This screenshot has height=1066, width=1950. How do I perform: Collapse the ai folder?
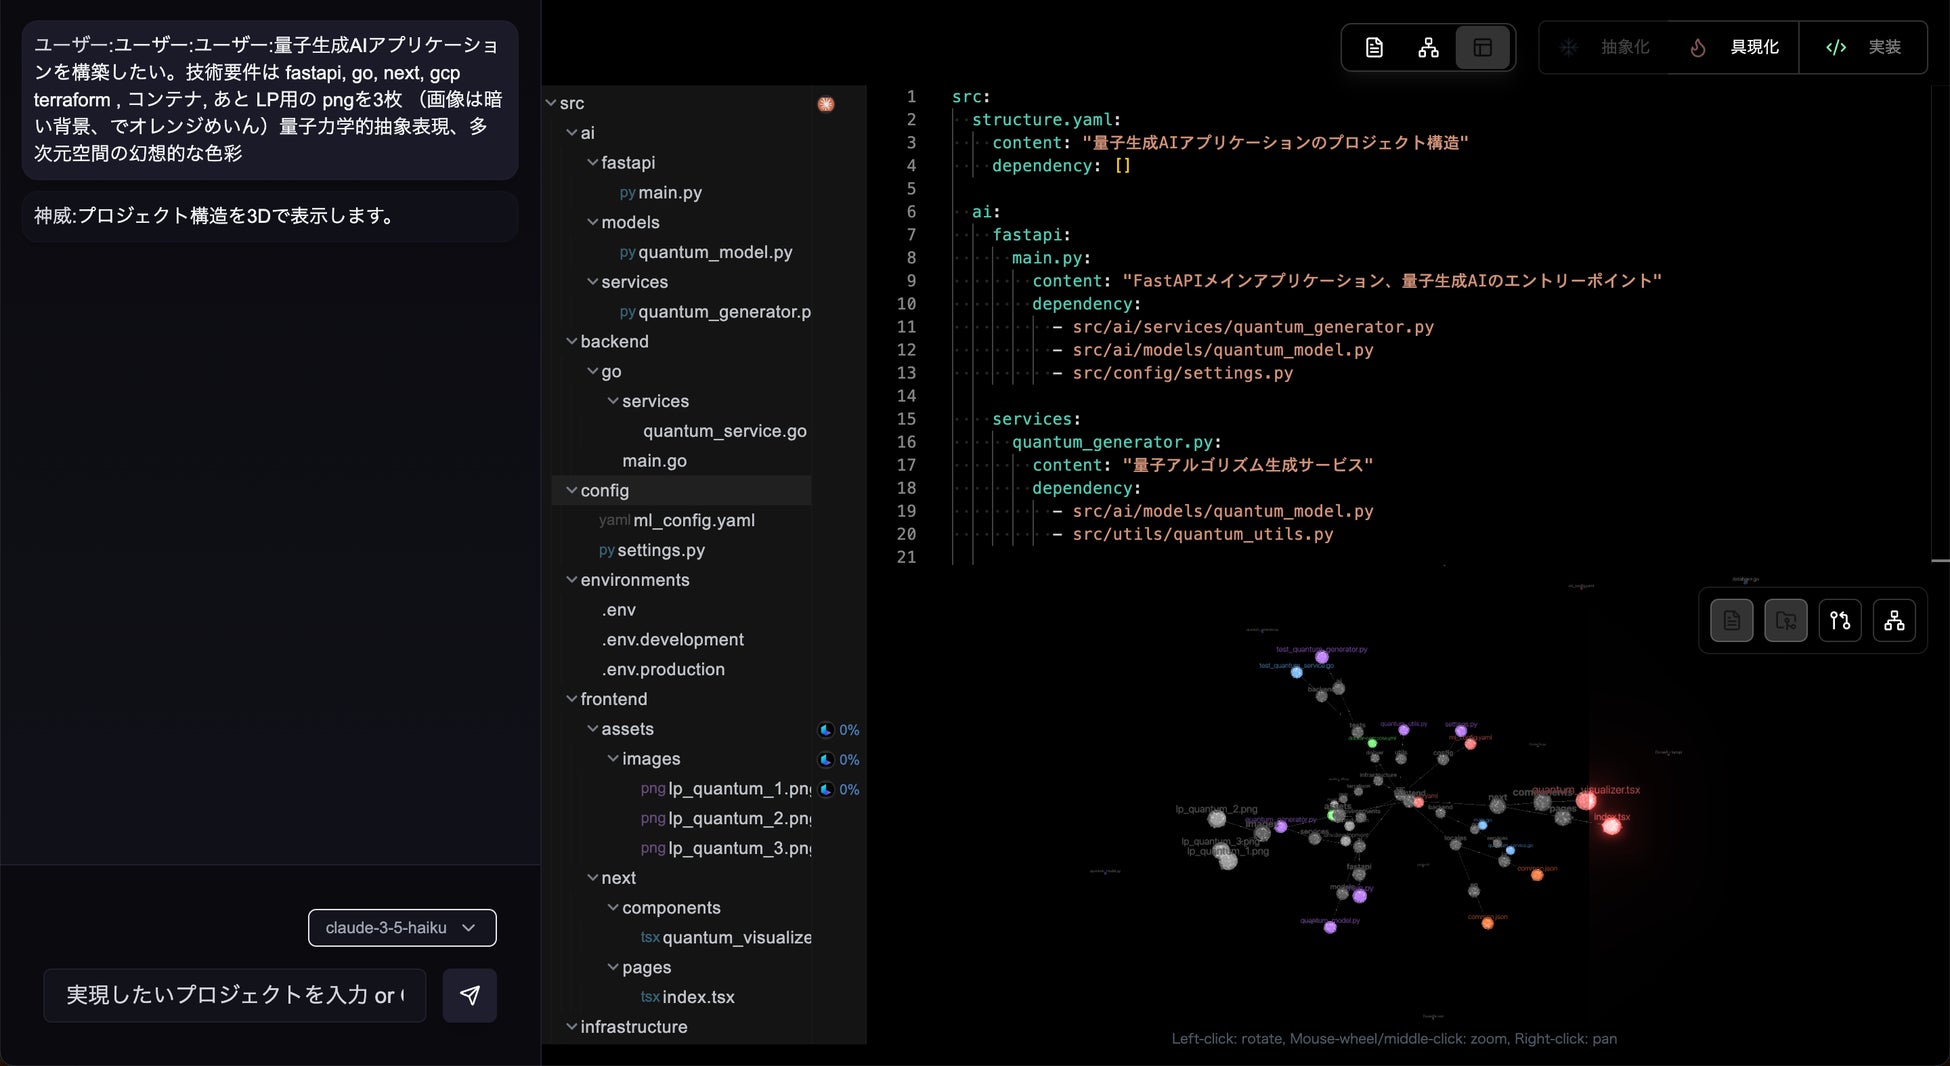[572, 133]
